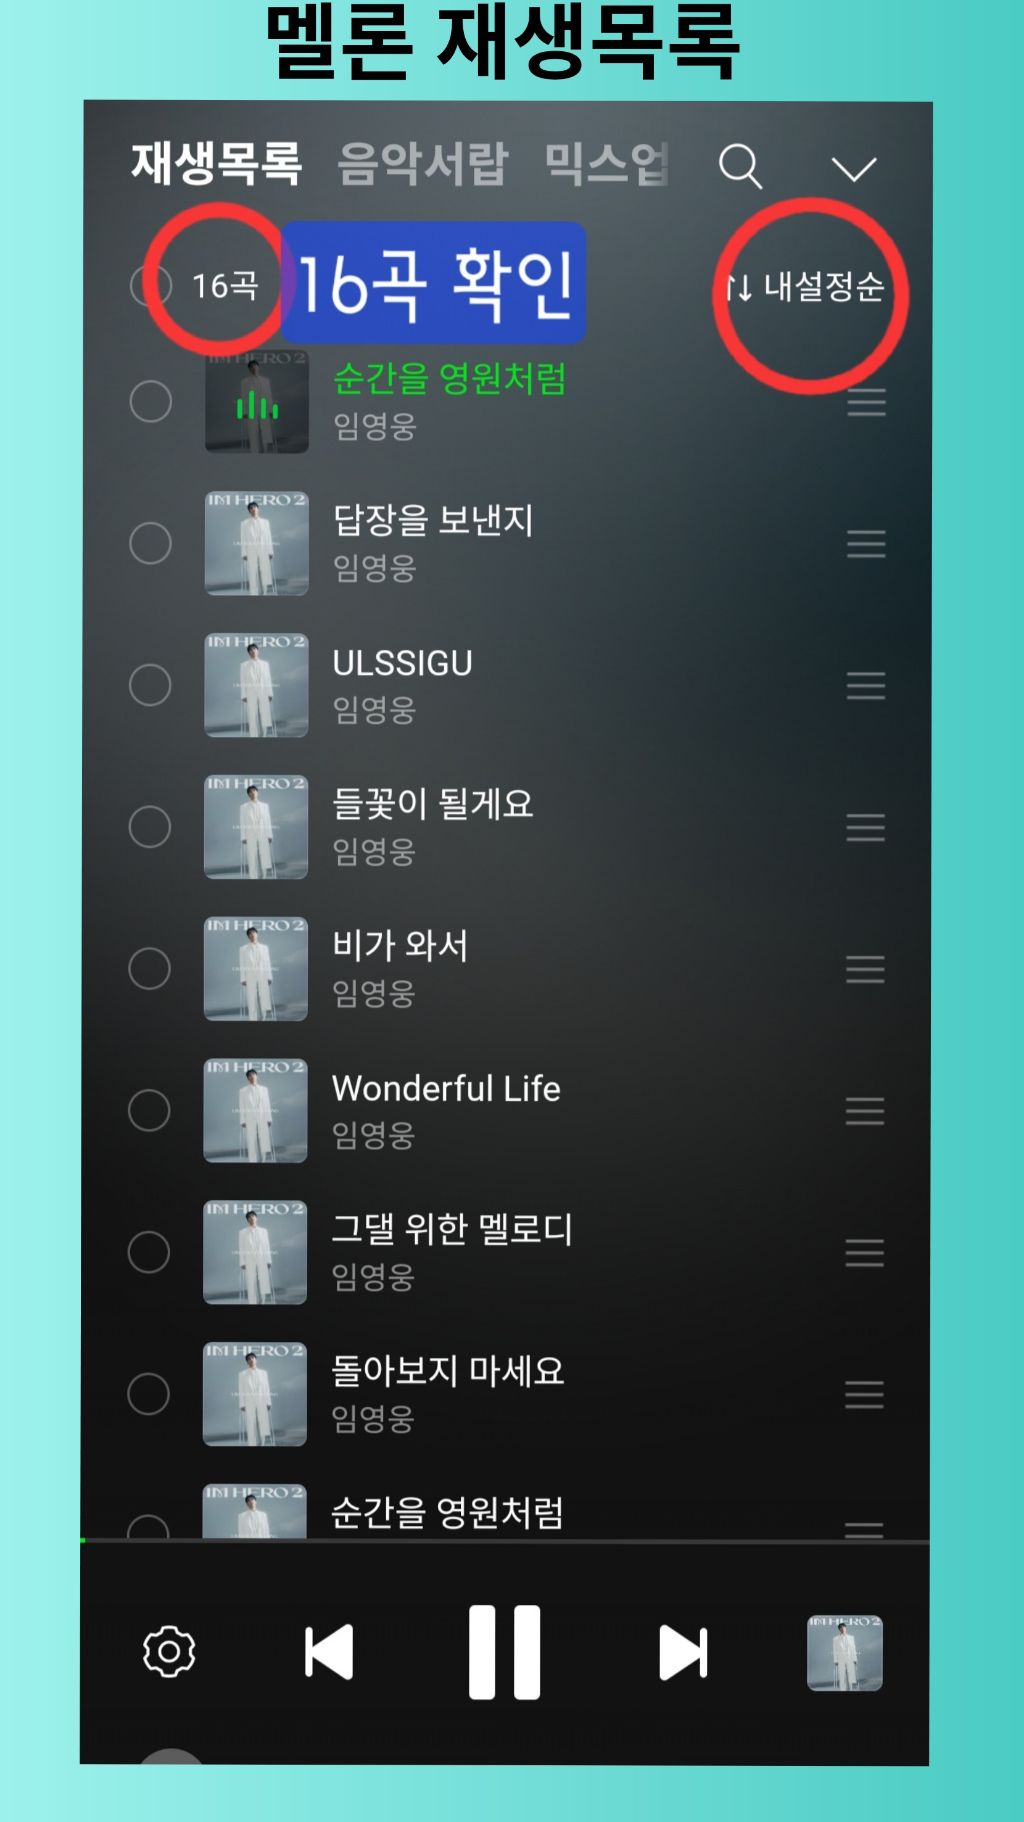The height and width of the screenshot is (1822, 1024).
Task: Open the 내설정순 sort order option
Action: point(805,287)
